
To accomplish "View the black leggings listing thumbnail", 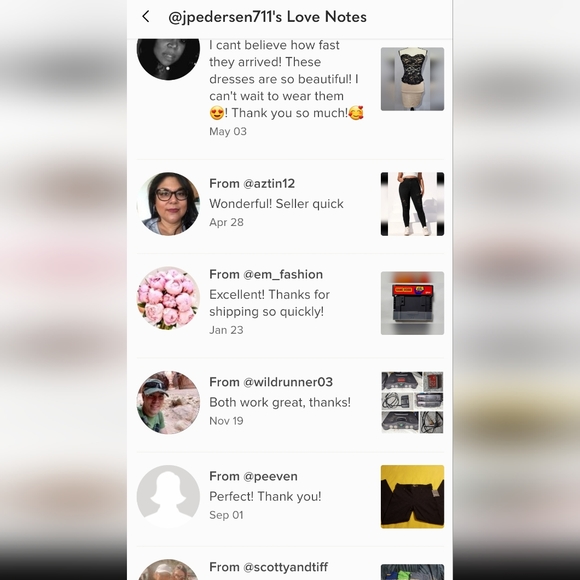I will click(x=412, y=204).
